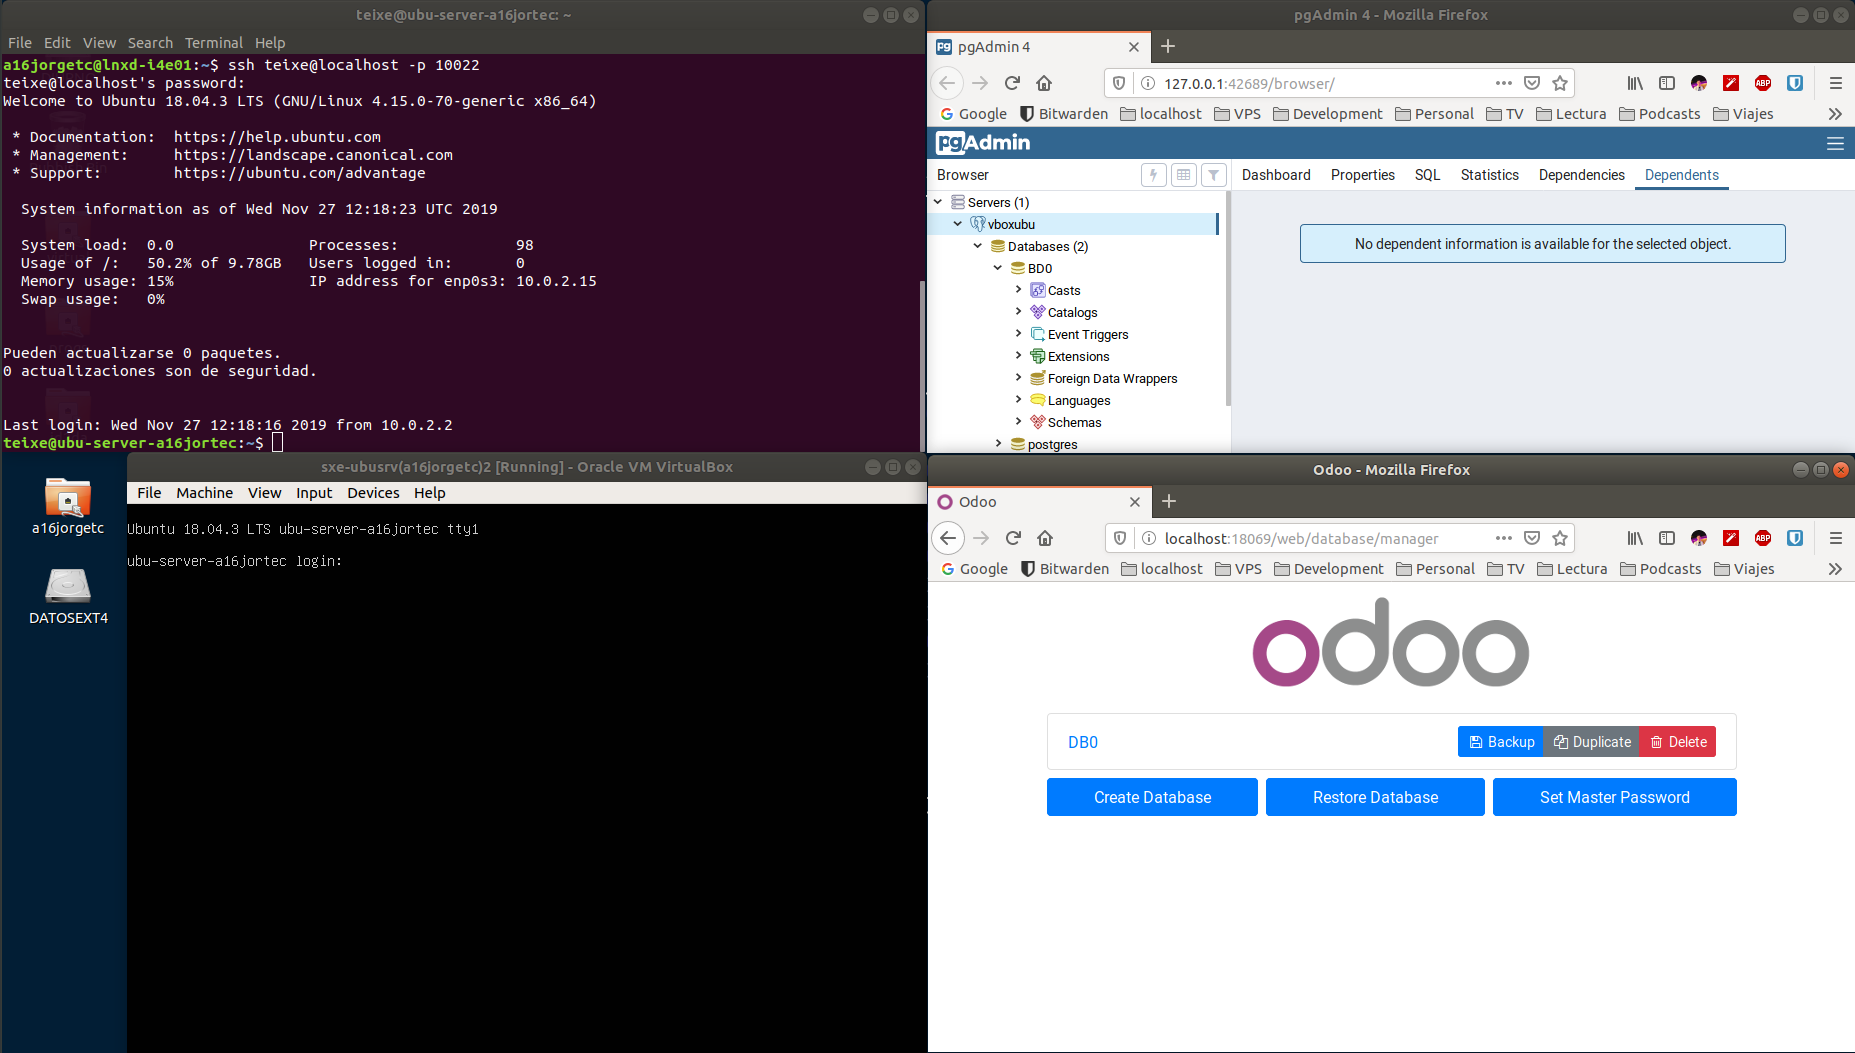Click the View Data grid icon in pgAdmin
The image size is (1855, 1053).
tap(1184, 174)
